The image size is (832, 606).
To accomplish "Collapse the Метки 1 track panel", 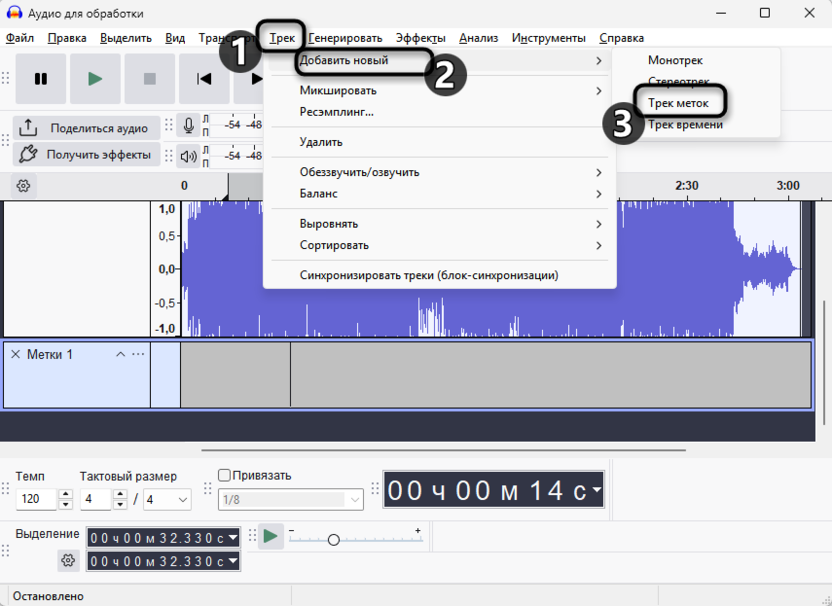I will (120, 354).
